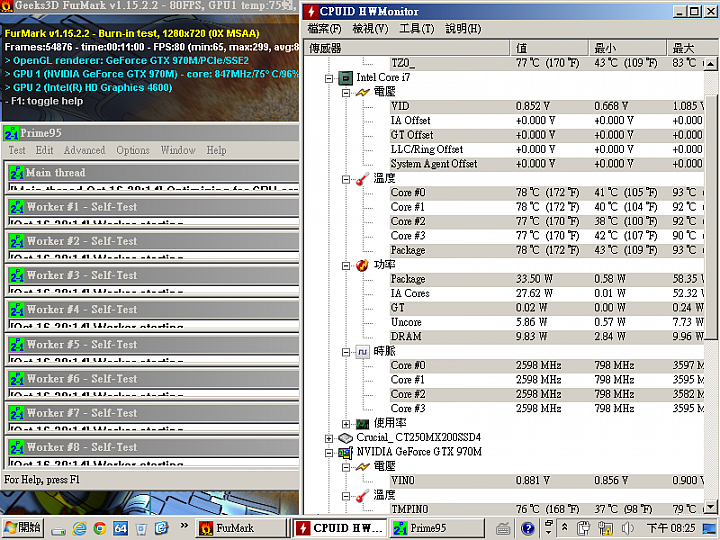Image resolution: width=720 pixels, height=540 pixels.
Task: Open Prime95 Options menu
Action: click(x=133, y=150)
